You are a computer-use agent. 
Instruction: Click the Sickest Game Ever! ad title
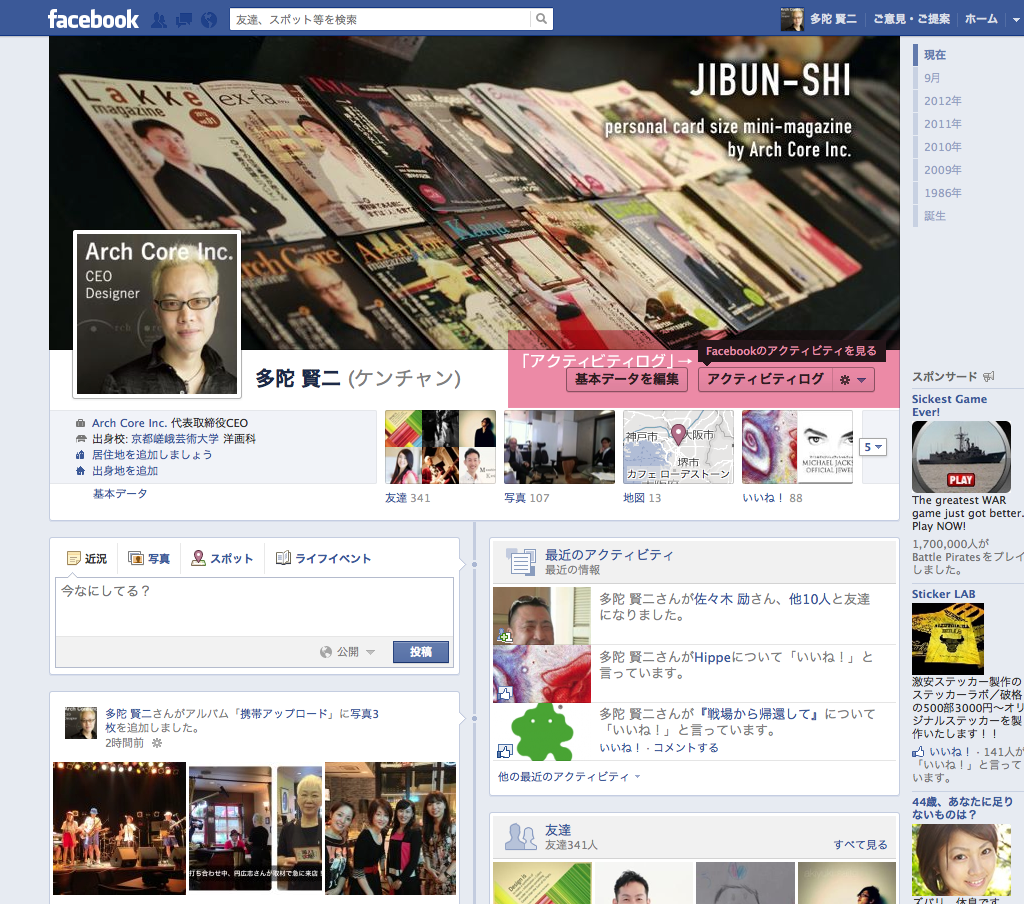[949, 406]
